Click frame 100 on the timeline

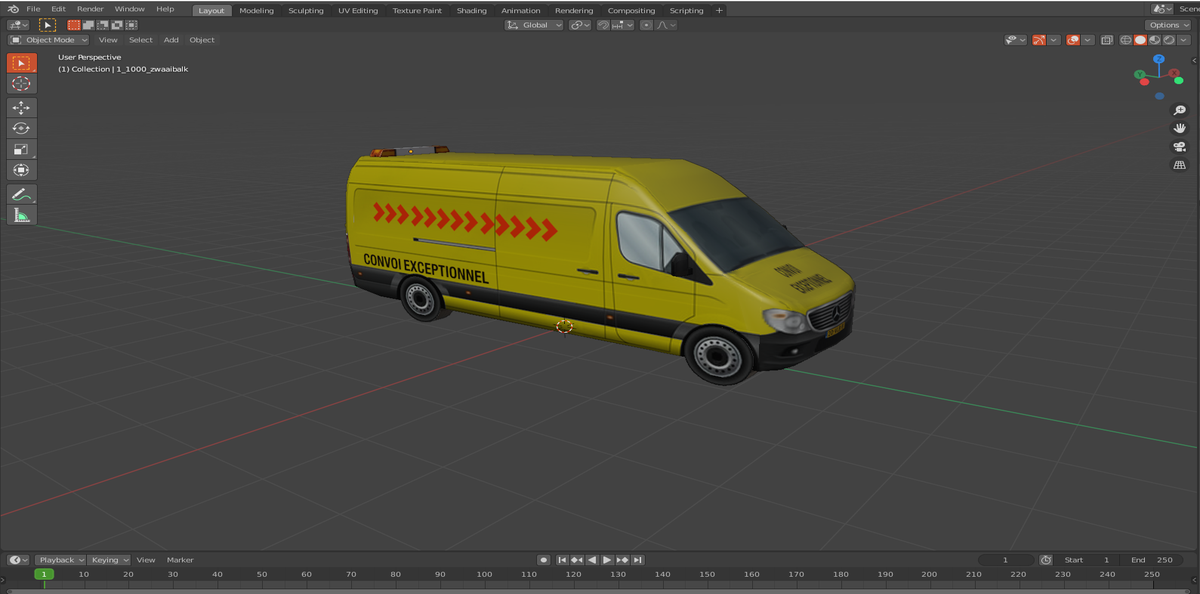click(x=484, y=574)
